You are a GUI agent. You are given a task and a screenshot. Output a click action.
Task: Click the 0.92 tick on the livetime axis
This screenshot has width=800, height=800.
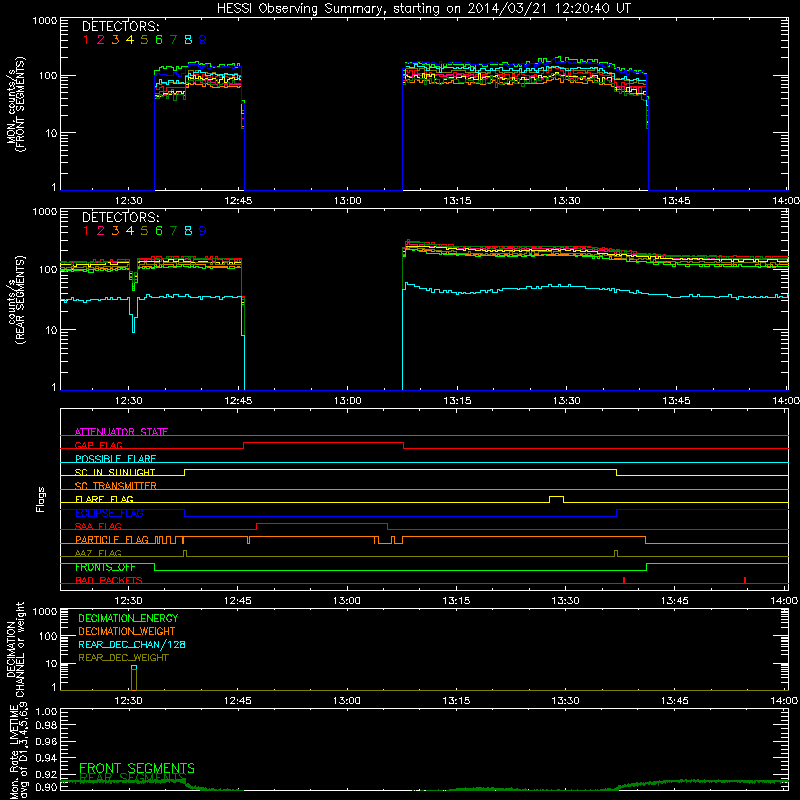[46, 775]
